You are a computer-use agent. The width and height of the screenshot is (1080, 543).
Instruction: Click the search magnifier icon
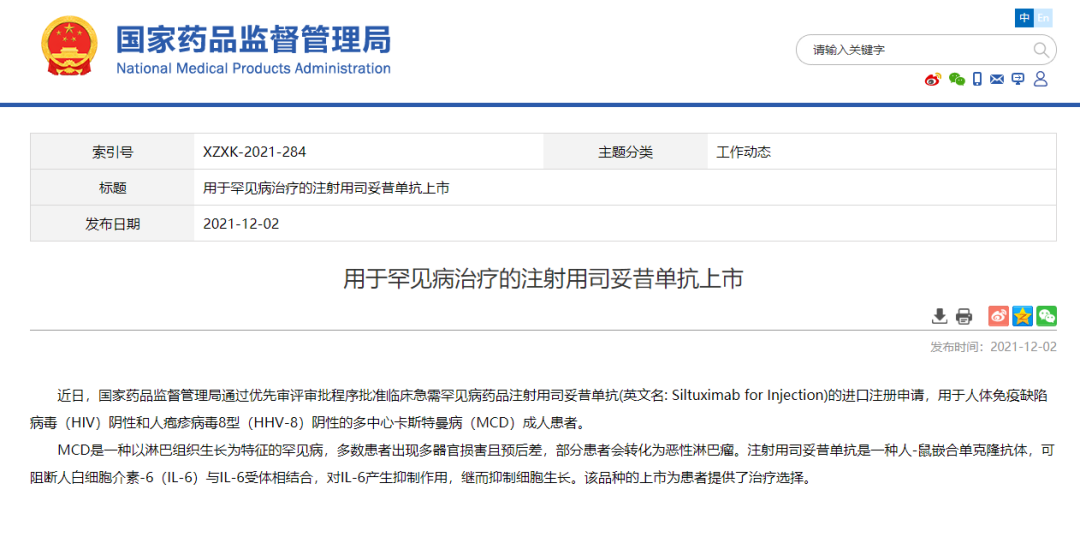point(1040,50)
